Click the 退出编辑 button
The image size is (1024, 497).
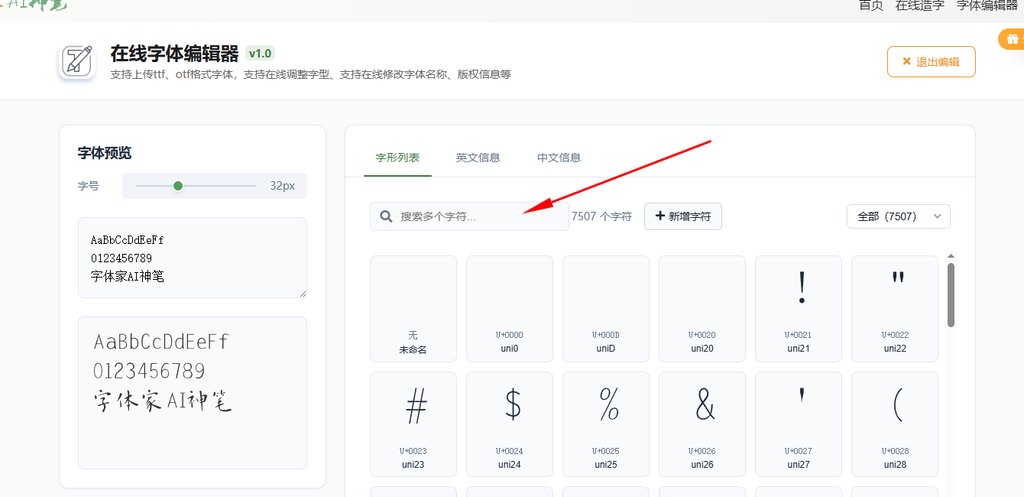[931, 62]
